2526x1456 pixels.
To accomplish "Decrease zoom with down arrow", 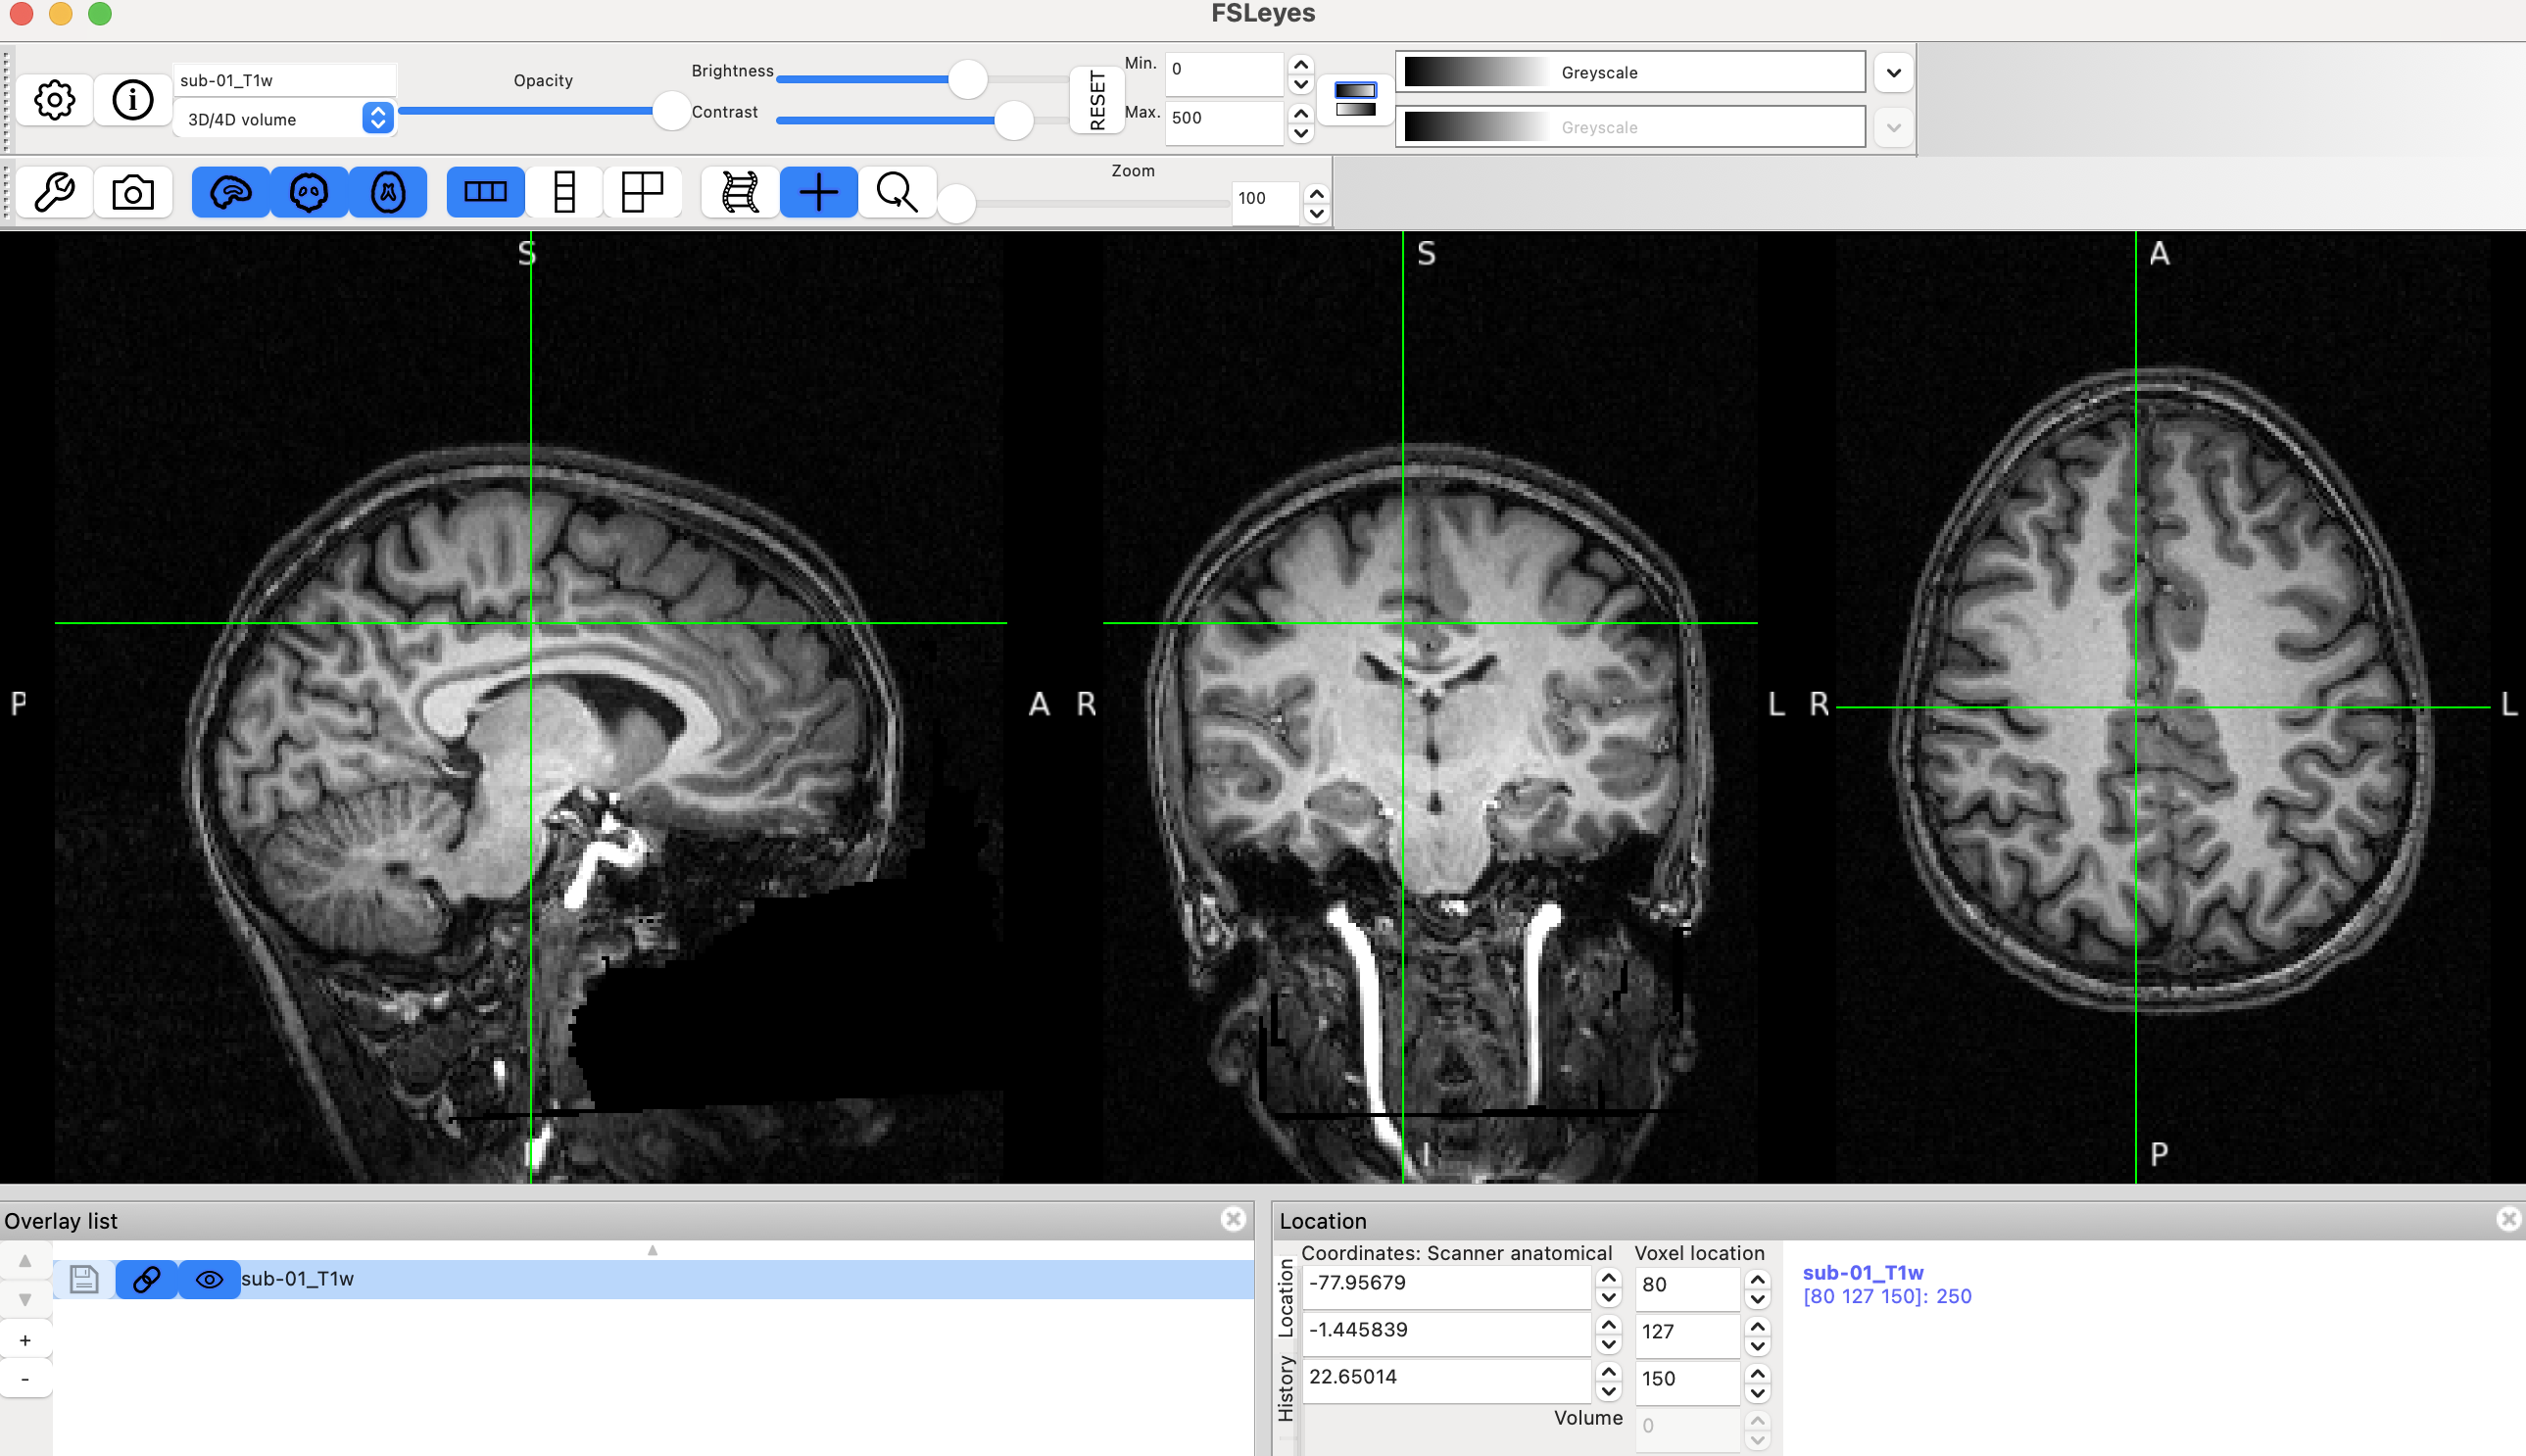I will coord(1317,213).
